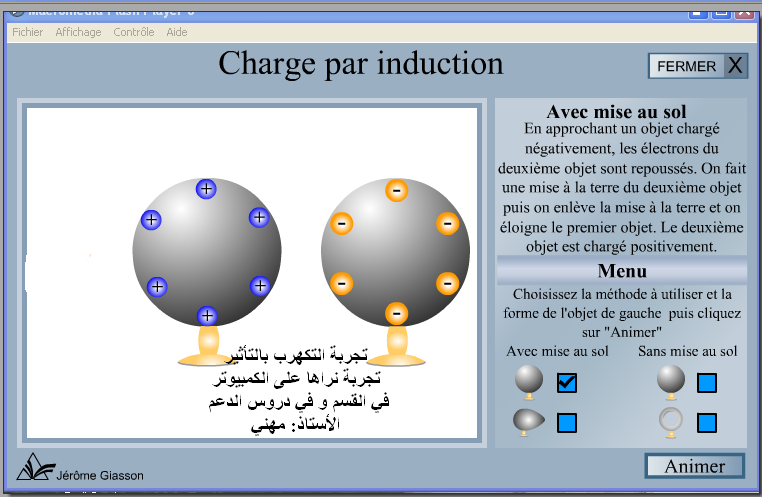
Task: Open the Affichage menu
Action: coord(78,32)
